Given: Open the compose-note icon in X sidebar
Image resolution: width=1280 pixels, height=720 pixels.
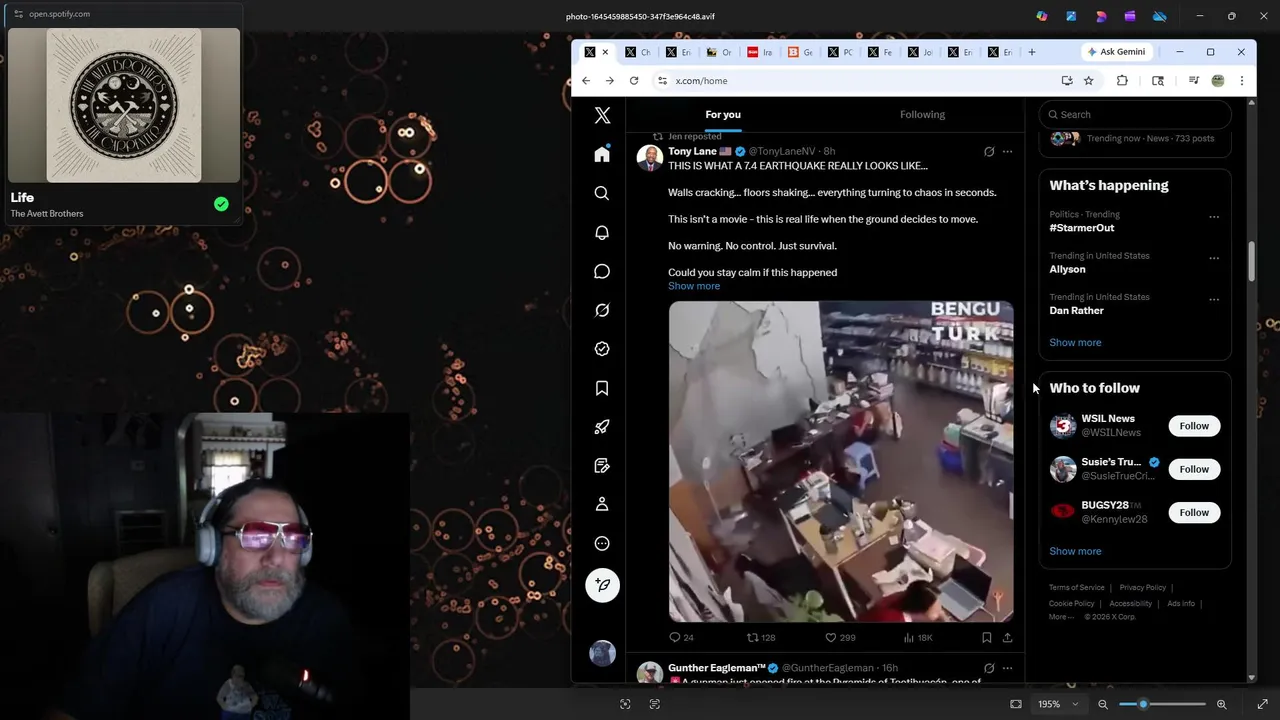Looking at the screenshot, I should [x=602, y=466].
